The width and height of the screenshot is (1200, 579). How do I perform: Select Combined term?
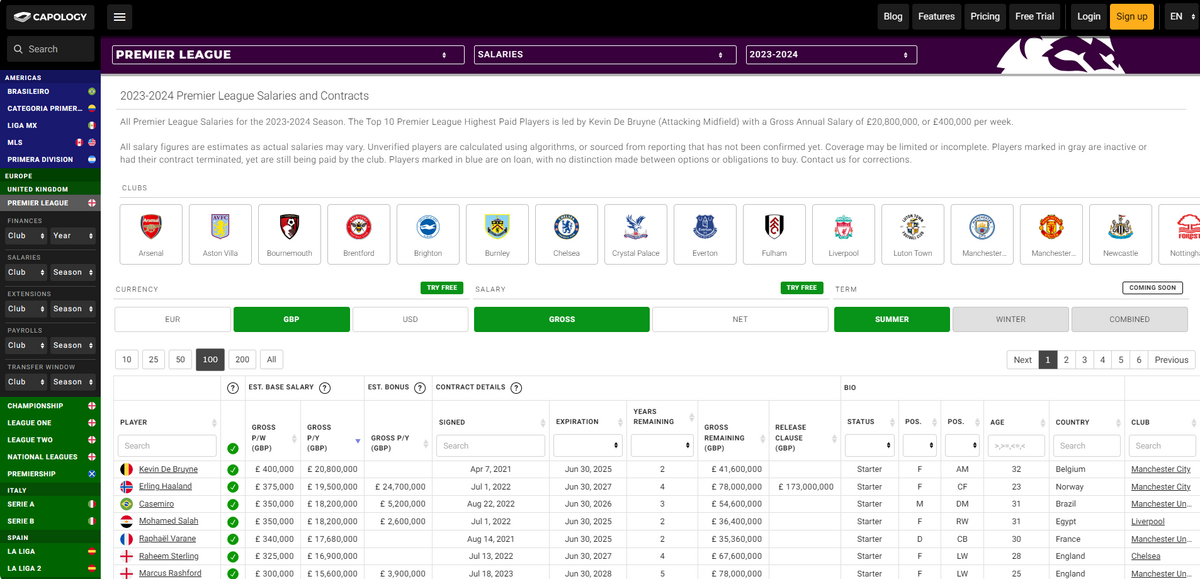click(x=1130, y=319)
